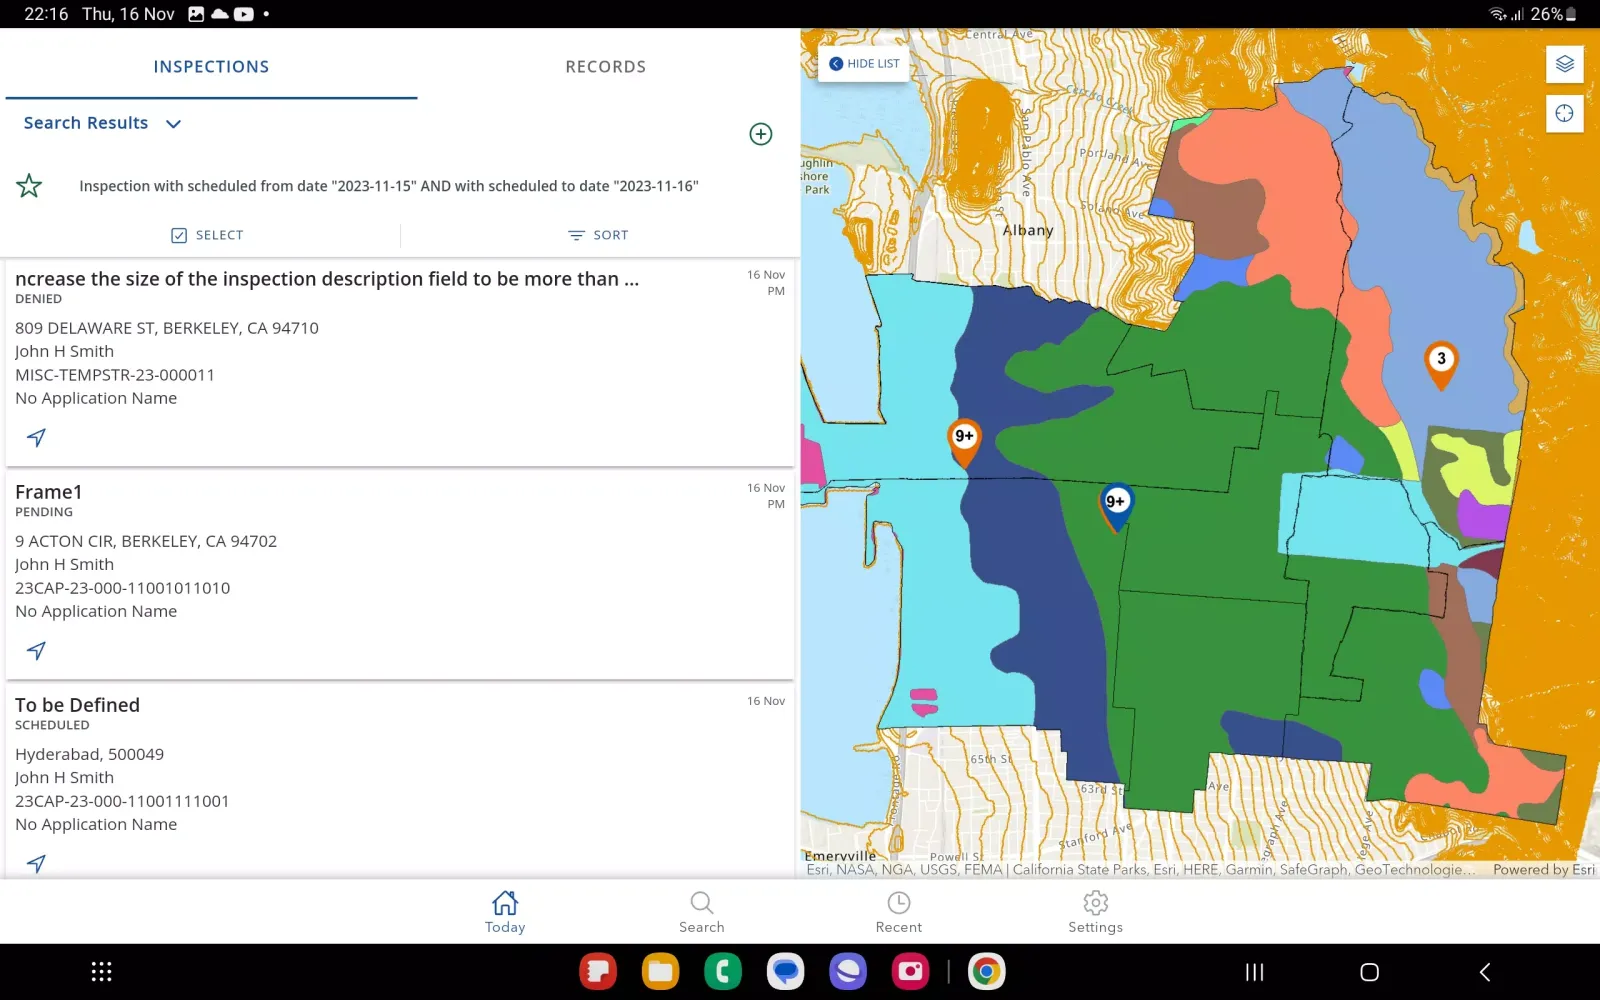The image size is (1600, 1000).
Task: Open the blue 9+ cluster map pin
Action: coord(1116,504)
